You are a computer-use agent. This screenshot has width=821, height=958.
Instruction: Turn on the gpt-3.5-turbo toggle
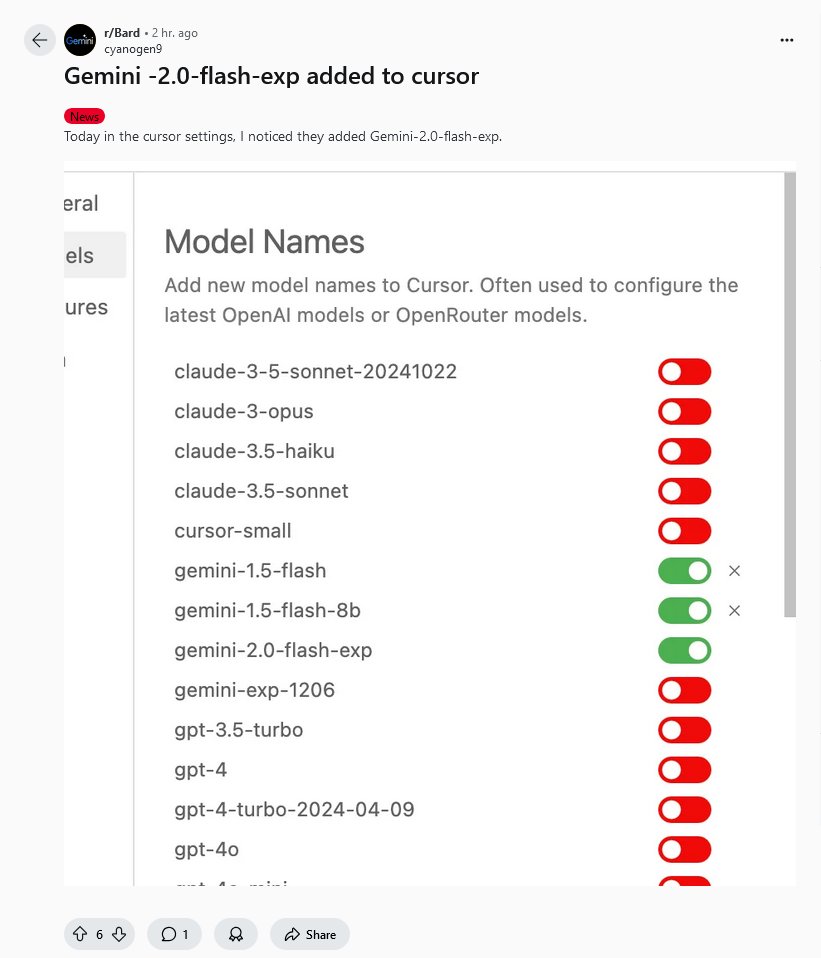click(x=684, y=730)
